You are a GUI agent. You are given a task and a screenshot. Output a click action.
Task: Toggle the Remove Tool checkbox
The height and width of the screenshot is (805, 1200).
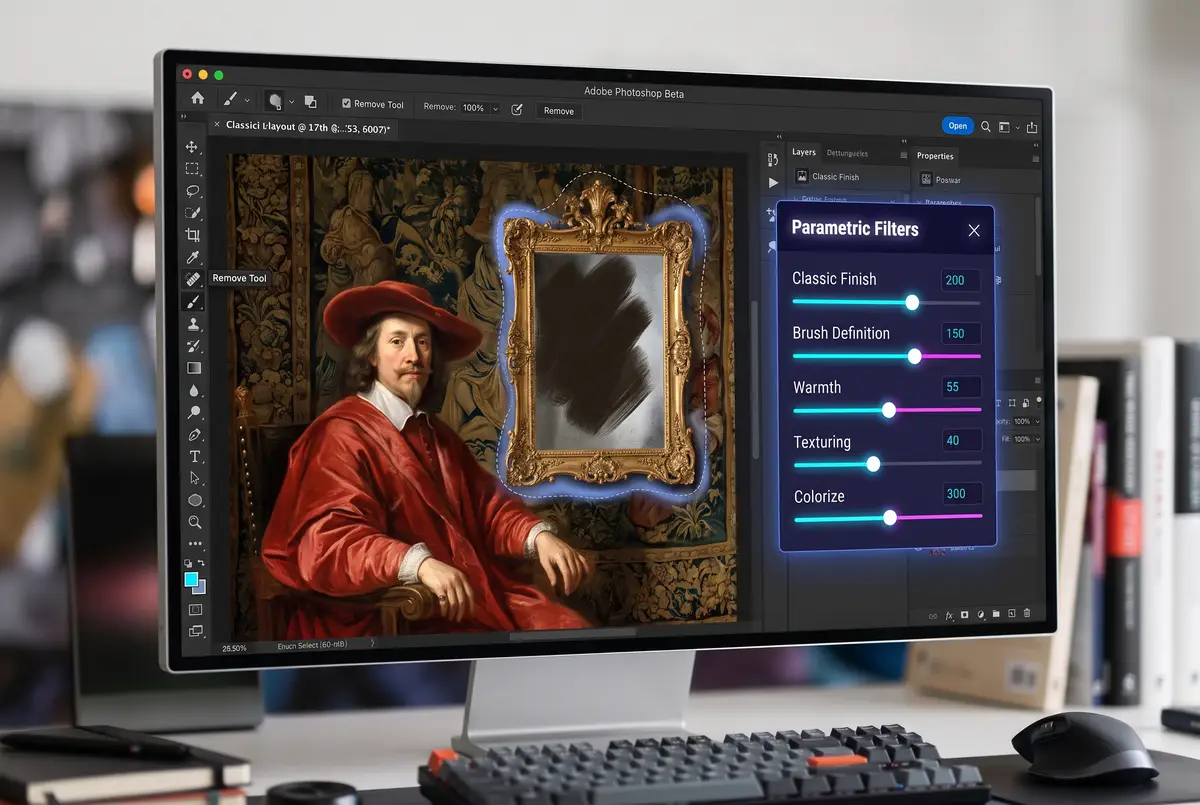346,103
